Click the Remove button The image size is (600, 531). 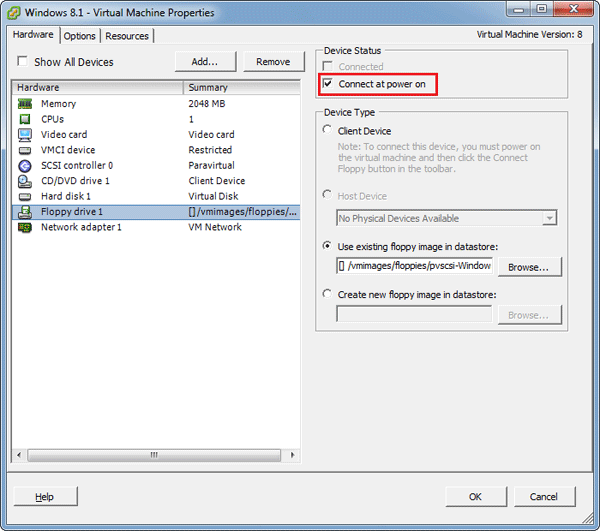pyautogui.click(x=274, y=62)
